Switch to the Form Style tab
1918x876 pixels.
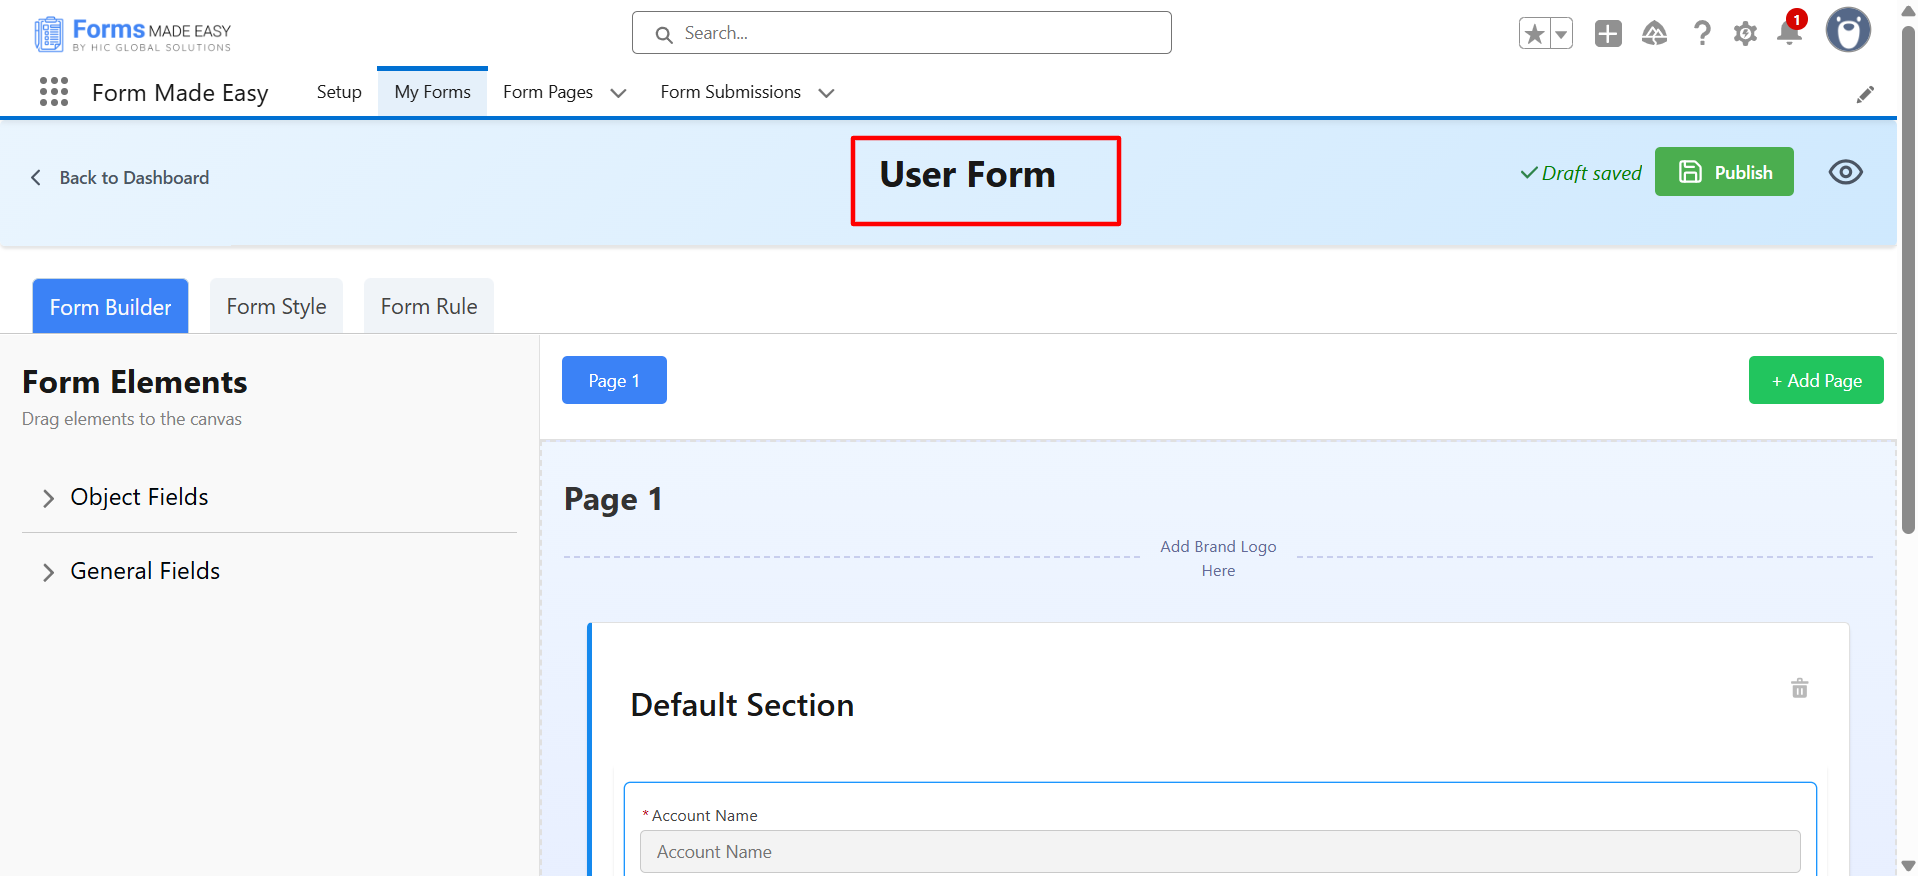[276, 306]
